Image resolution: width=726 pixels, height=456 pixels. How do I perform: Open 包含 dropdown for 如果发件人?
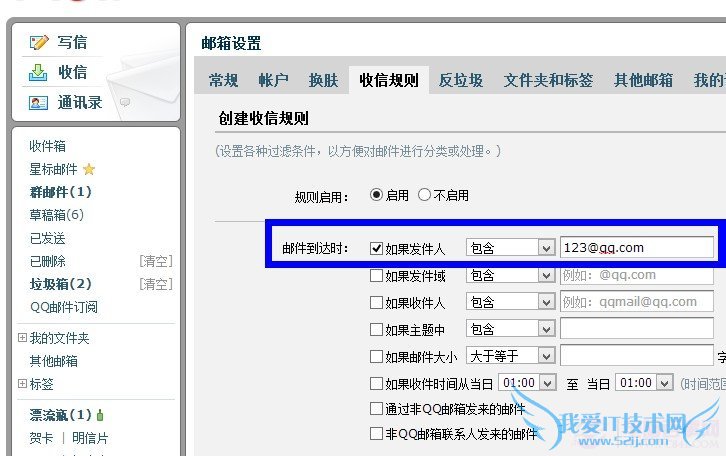(510, 248)
